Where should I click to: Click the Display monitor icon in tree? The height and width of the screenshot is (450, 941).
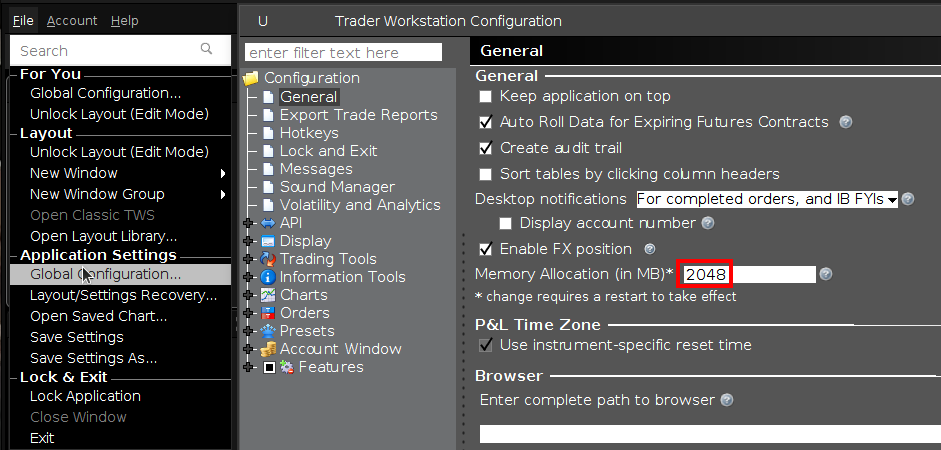point(268,241)
